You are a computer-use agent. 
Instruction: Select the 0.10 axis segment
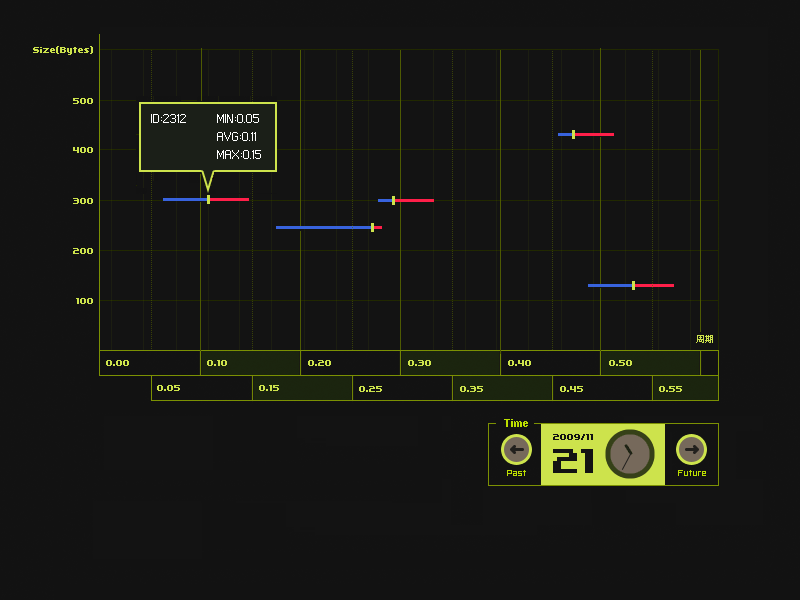(x=250, y=363)
